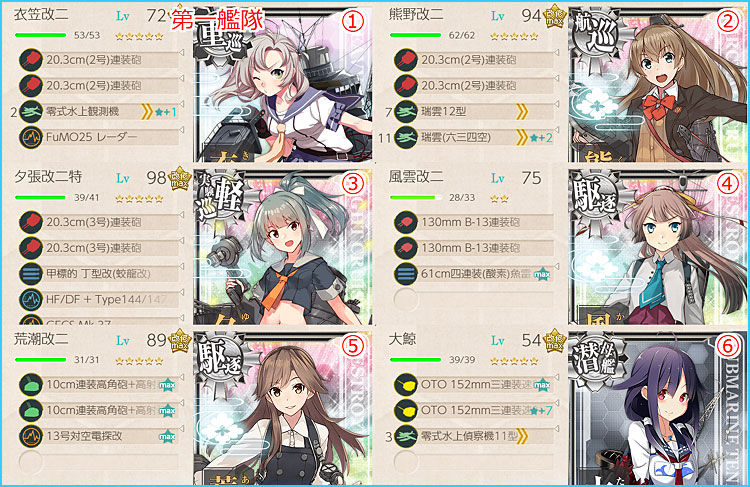Screen dimensions: 750x487
Task: Select the torpedo icon beside 甲標的 丁型改(蛟龍改)
Action: tap(31, 274)
